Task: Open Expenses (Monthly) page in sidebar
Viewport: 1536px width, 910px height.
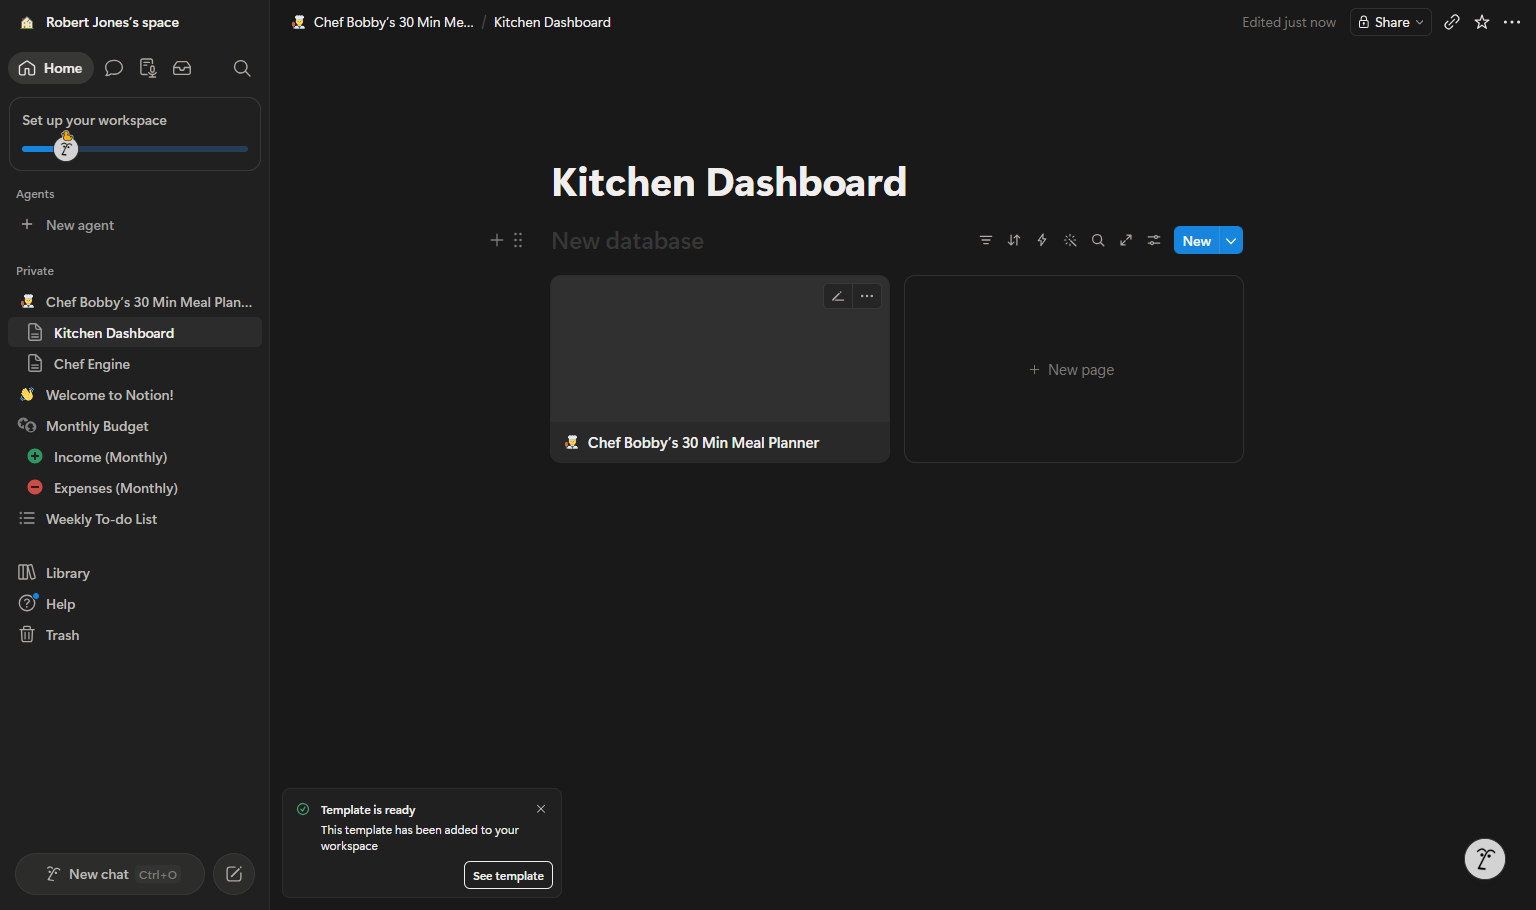Action: (135, 488)
